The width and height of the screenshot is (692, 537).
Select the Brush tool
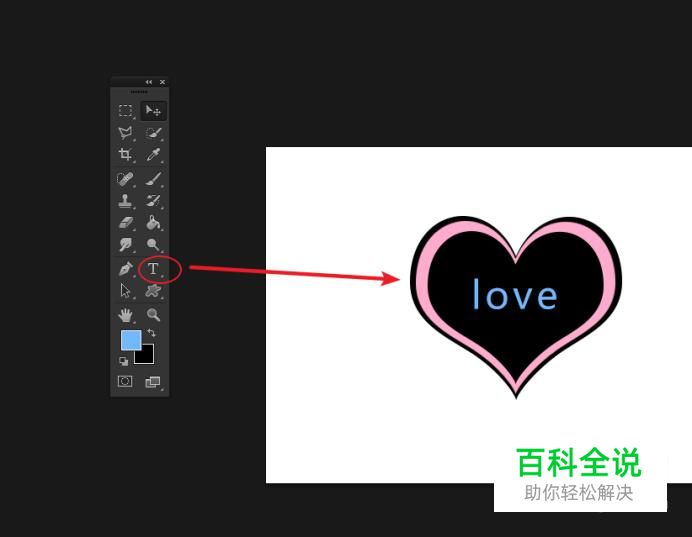pos(154,179)
